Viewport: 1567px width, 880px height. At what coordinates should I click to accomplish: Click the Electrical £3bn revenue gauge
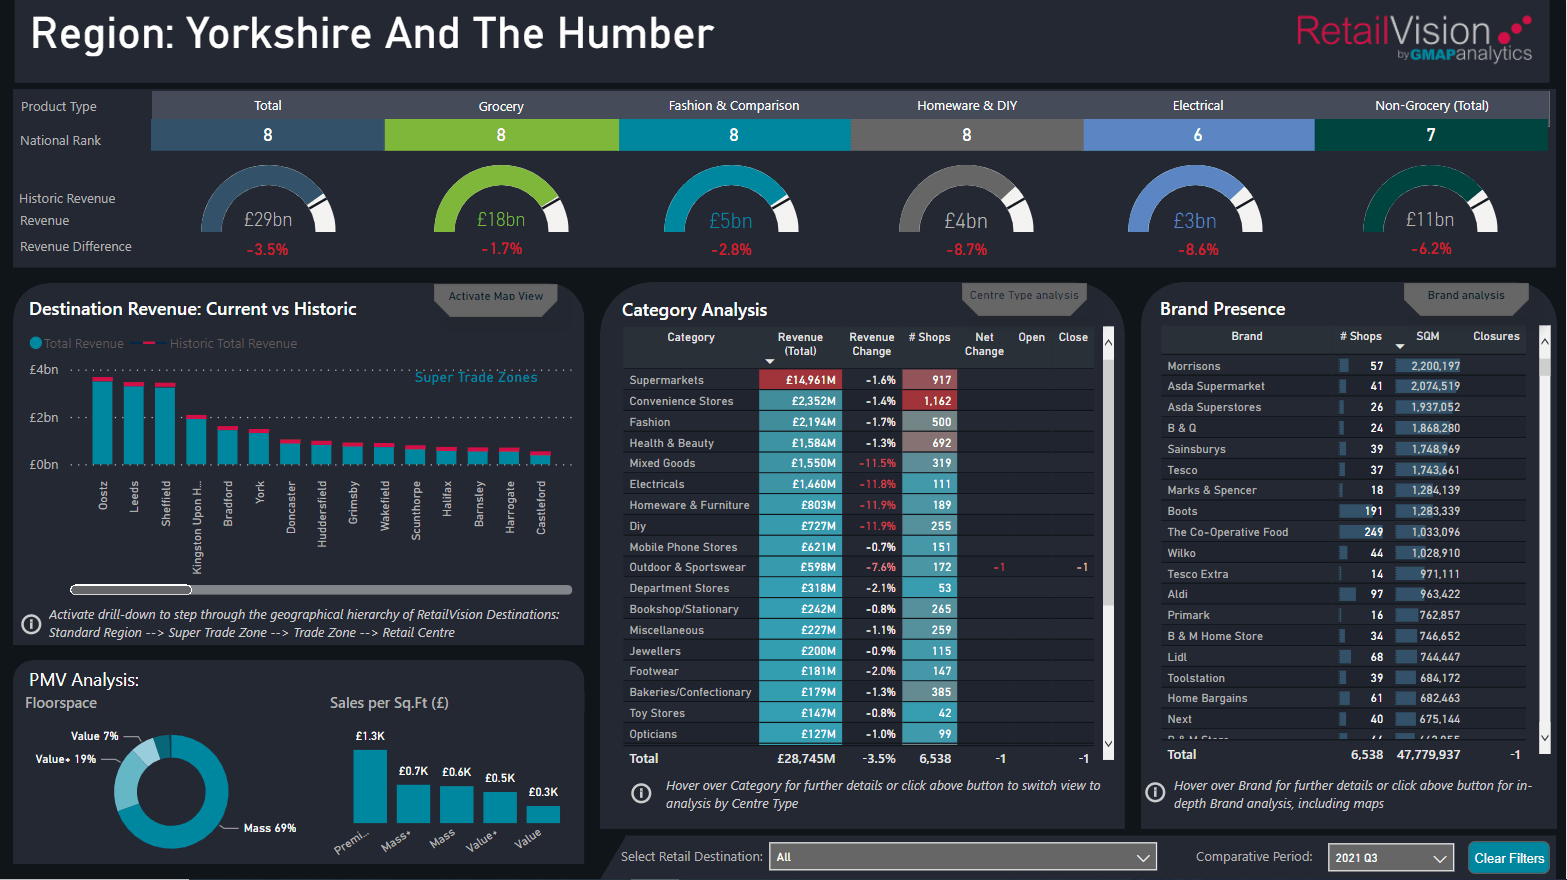pos(1196,200)
